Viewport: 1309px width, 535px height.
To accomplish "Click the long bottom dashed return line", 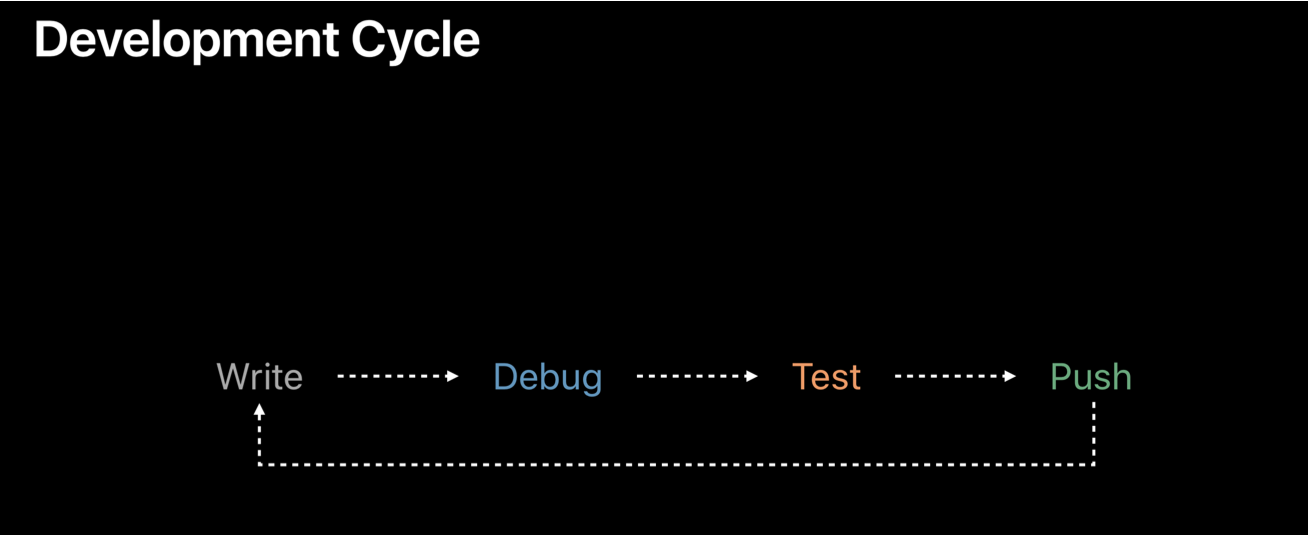I will [x=676, y=464].
